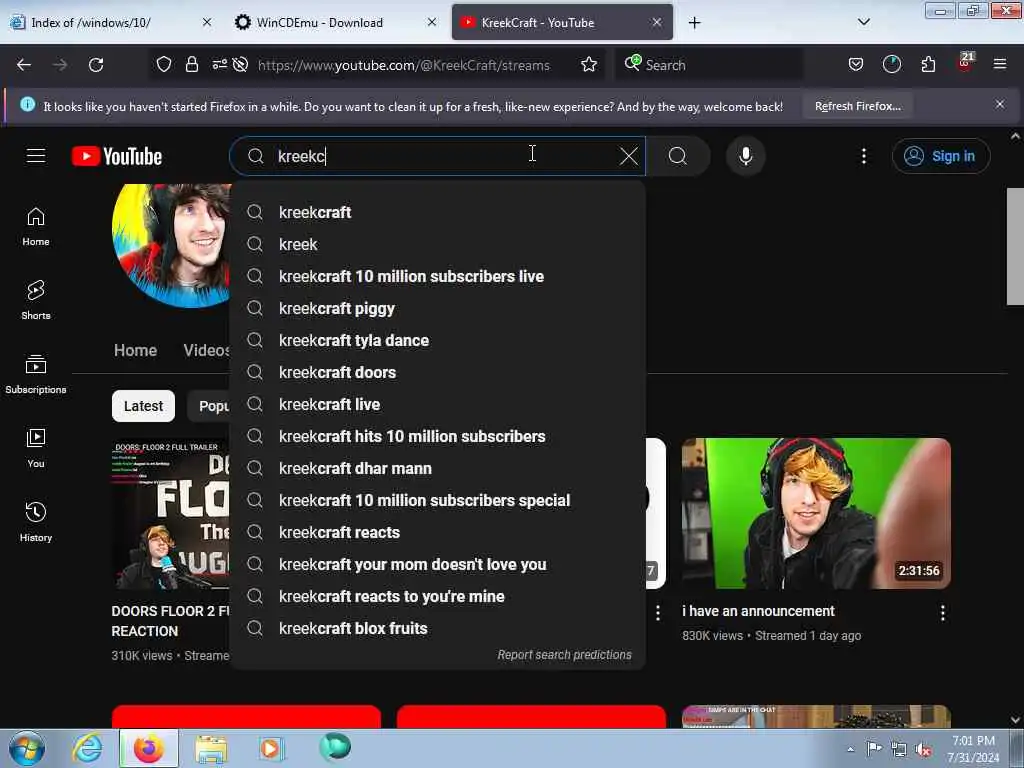Open Subscriptions in the sidebar
The height and width of the screenshot is (768, 1024).
[x=36, y=374]
